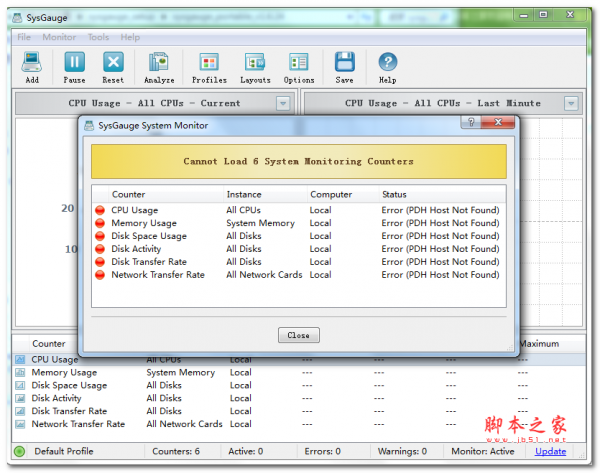Select 'Disk Transfer Rate' in main counter list
The image size is (600, 473).
click(298, 411)
